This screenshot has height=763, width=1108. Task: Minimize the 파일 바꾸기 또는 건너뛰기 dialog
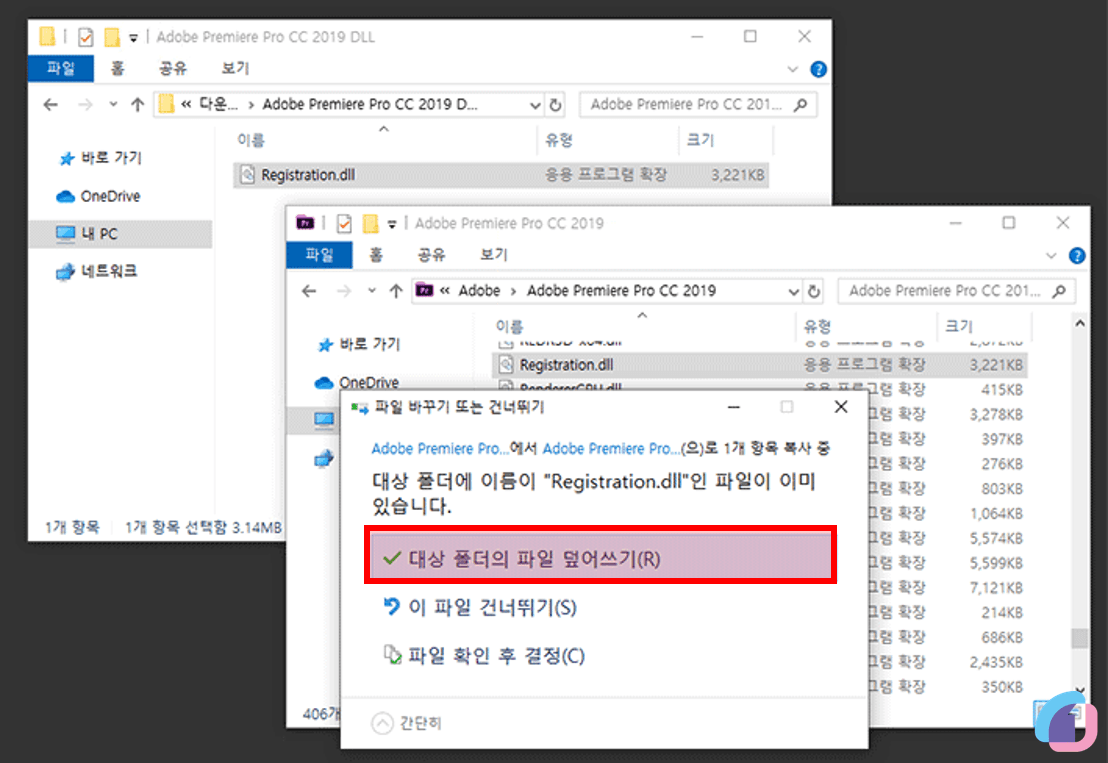coord(733,407)
